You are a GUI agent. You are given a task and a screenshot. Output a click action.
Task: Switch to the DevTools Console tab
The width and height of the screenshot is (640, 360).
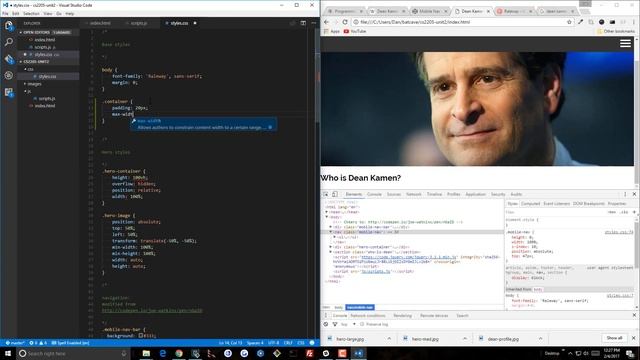374,194
